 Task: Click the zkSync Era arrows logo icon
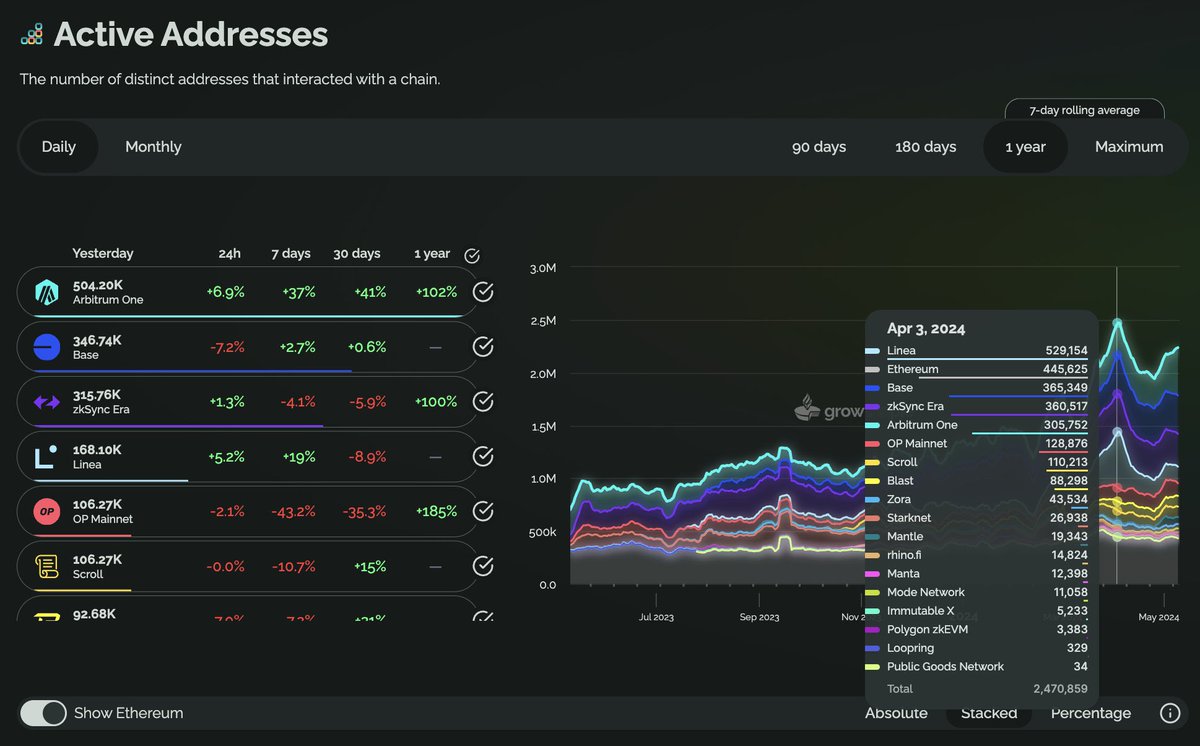pos(47,402)
